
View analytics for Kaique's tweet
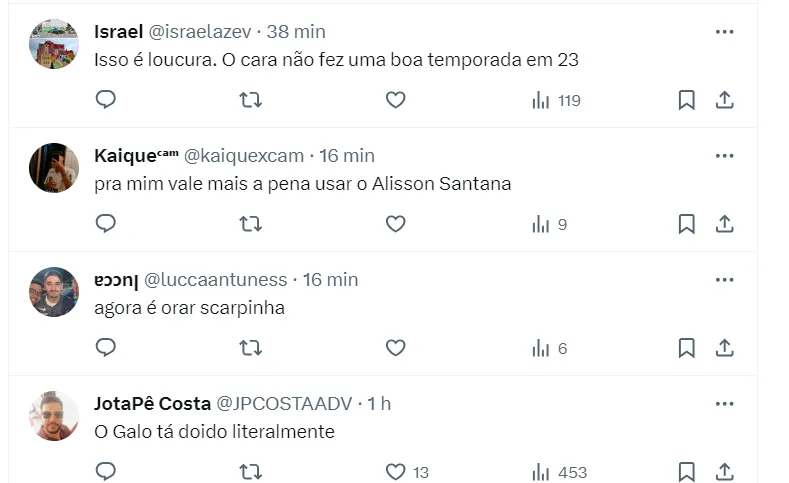click(x=549, y=224)
